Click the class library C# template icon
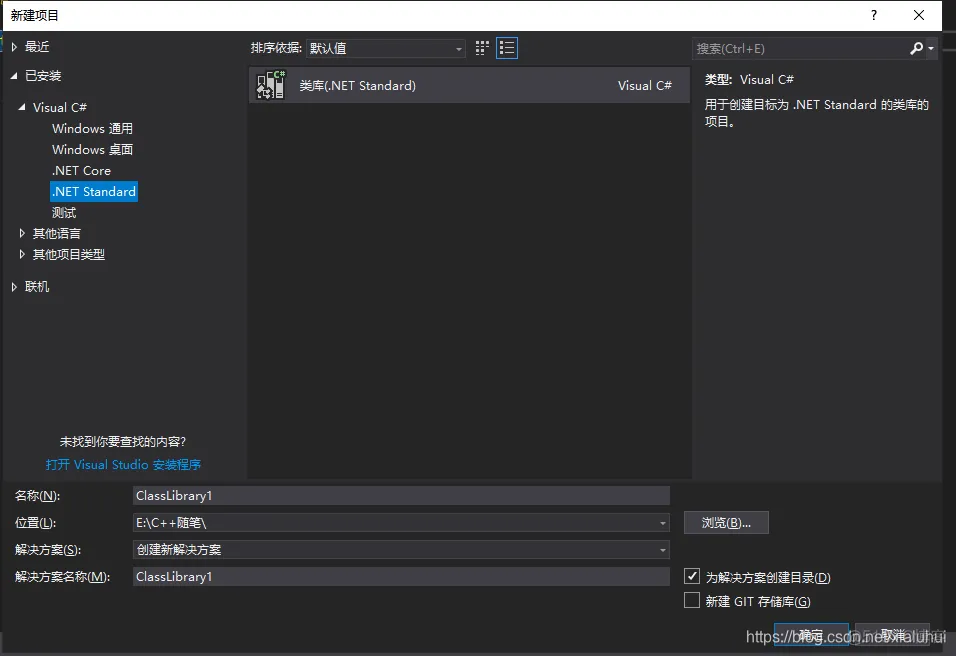This screenshot has width=956, height=656. tap(271, 85)
